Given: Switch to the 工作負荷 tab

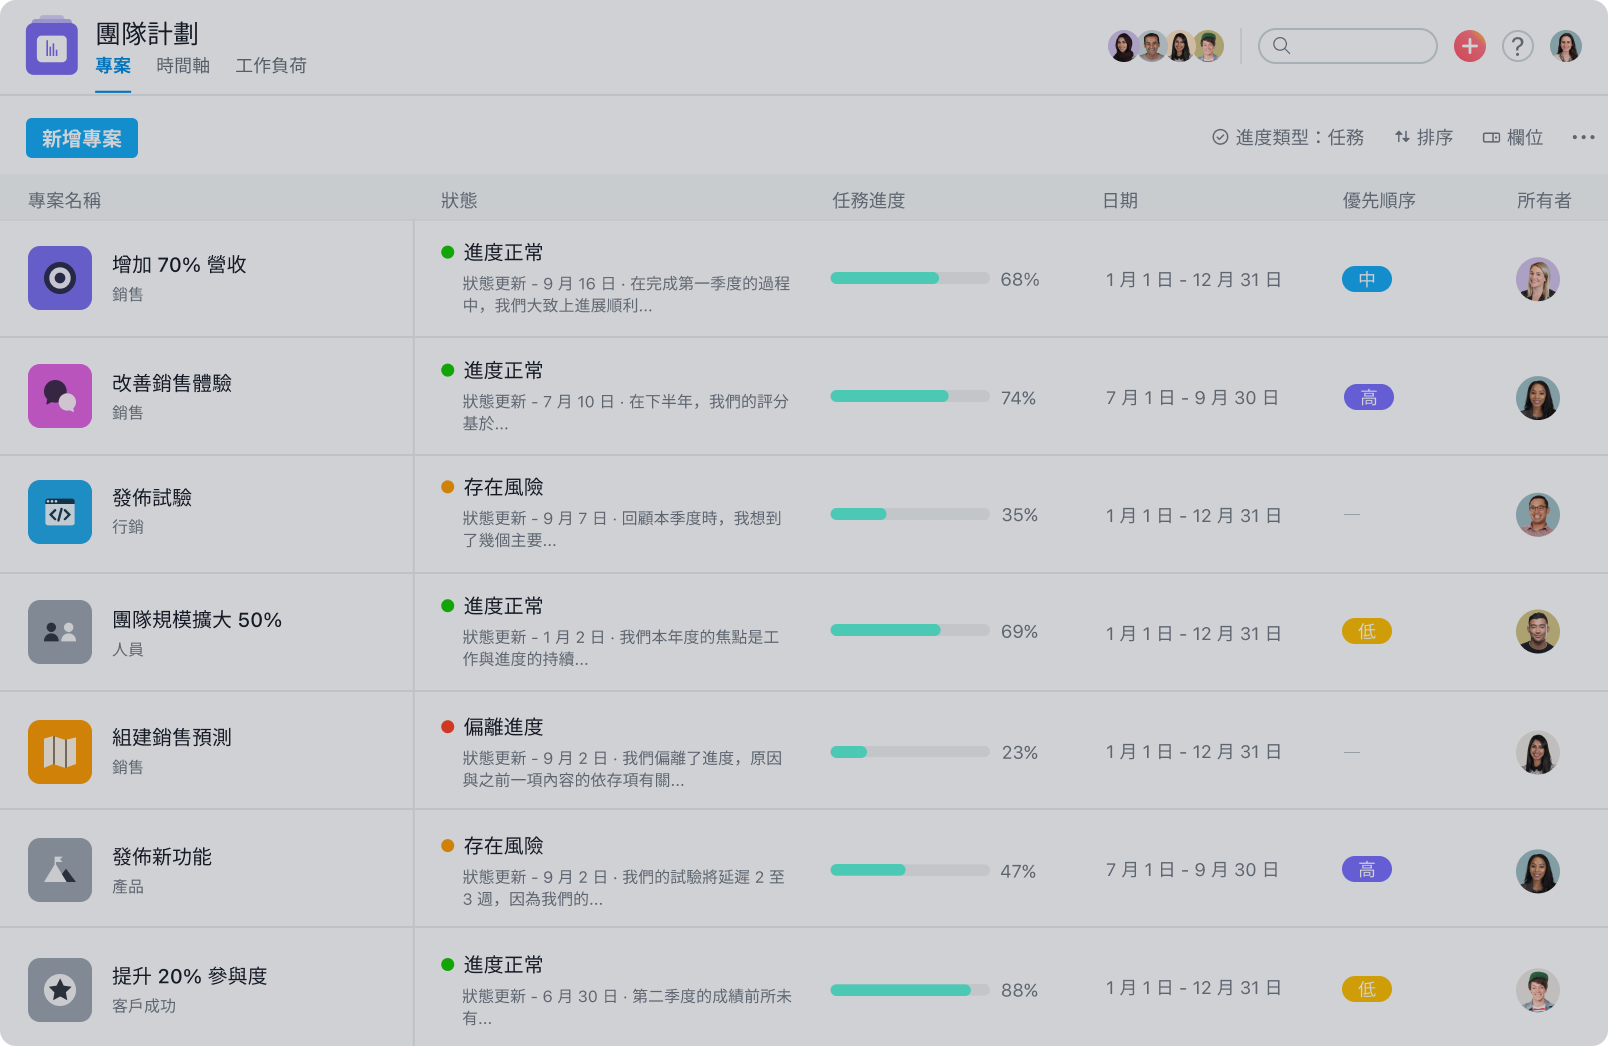Looking at the screenshot, I should [271, 66].
